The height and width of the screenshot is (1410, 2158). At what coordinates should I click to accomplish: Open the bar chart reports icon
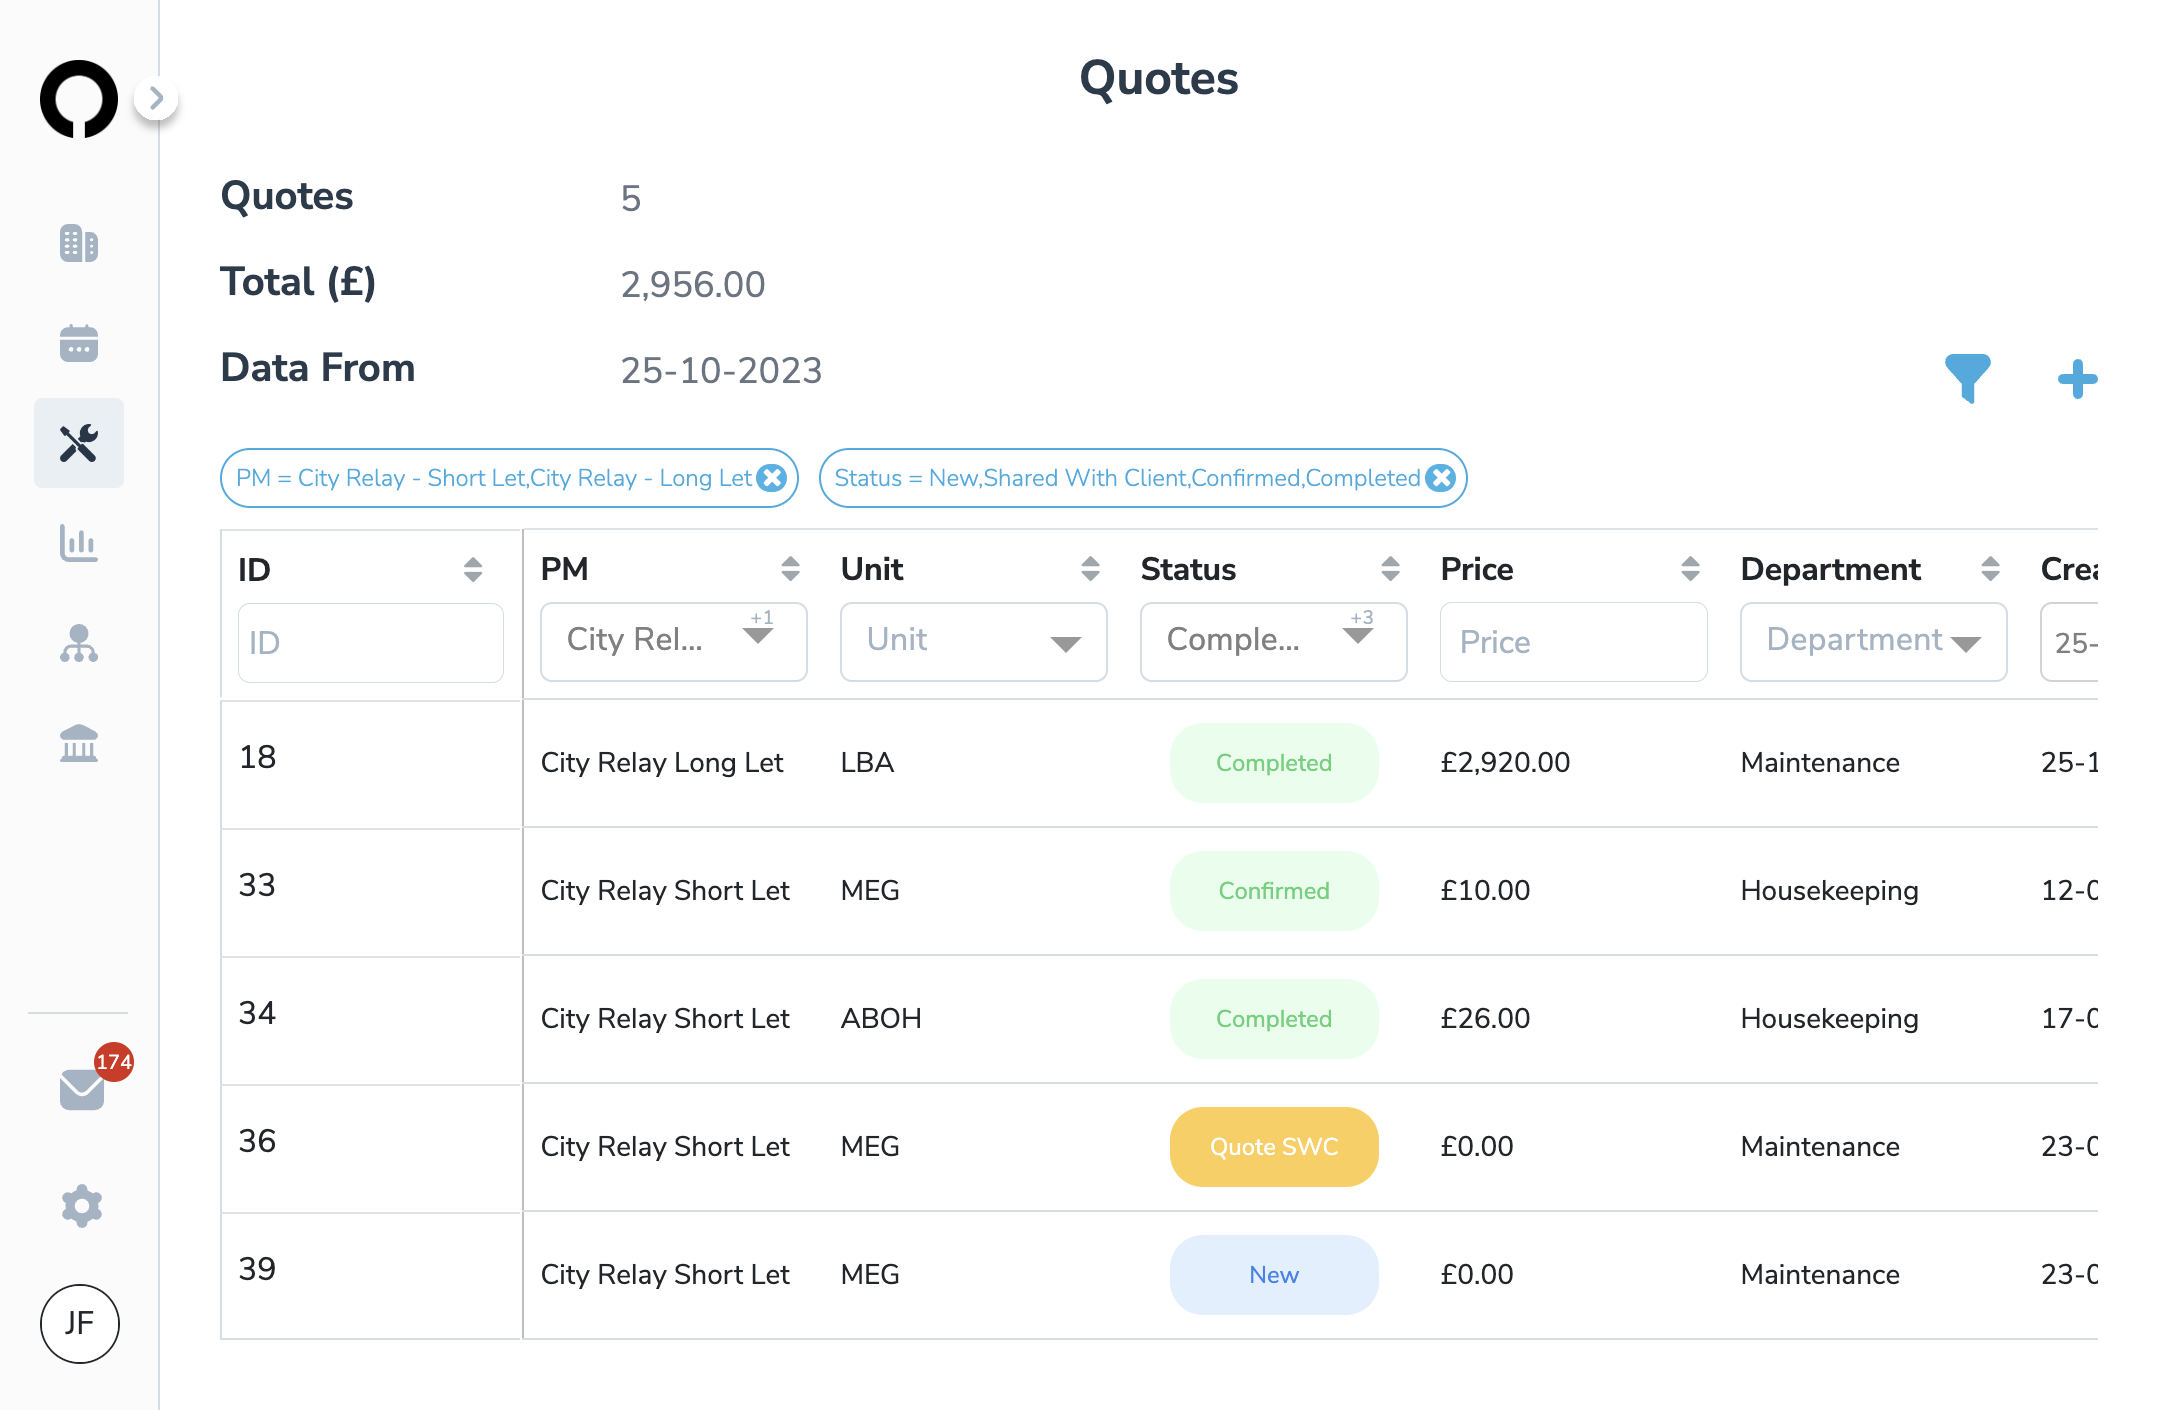click(x=79, y=543)
